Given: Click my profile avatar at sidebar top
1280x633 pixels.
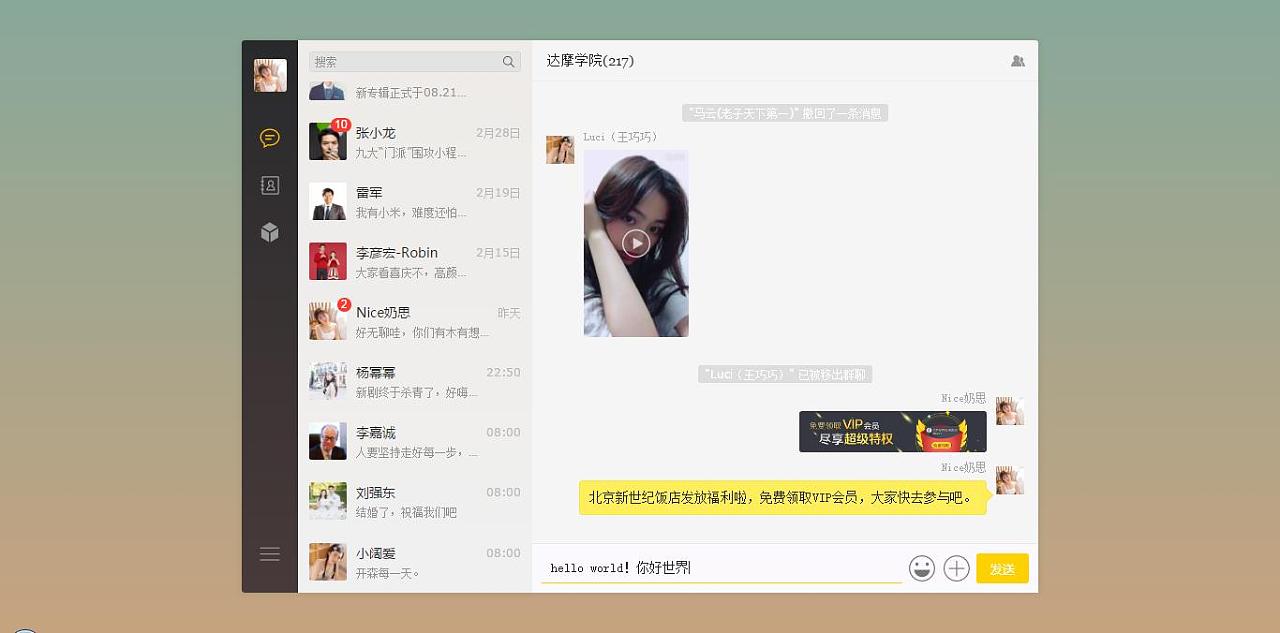Looking at the screenshot, I should click(x=270, y=76).
